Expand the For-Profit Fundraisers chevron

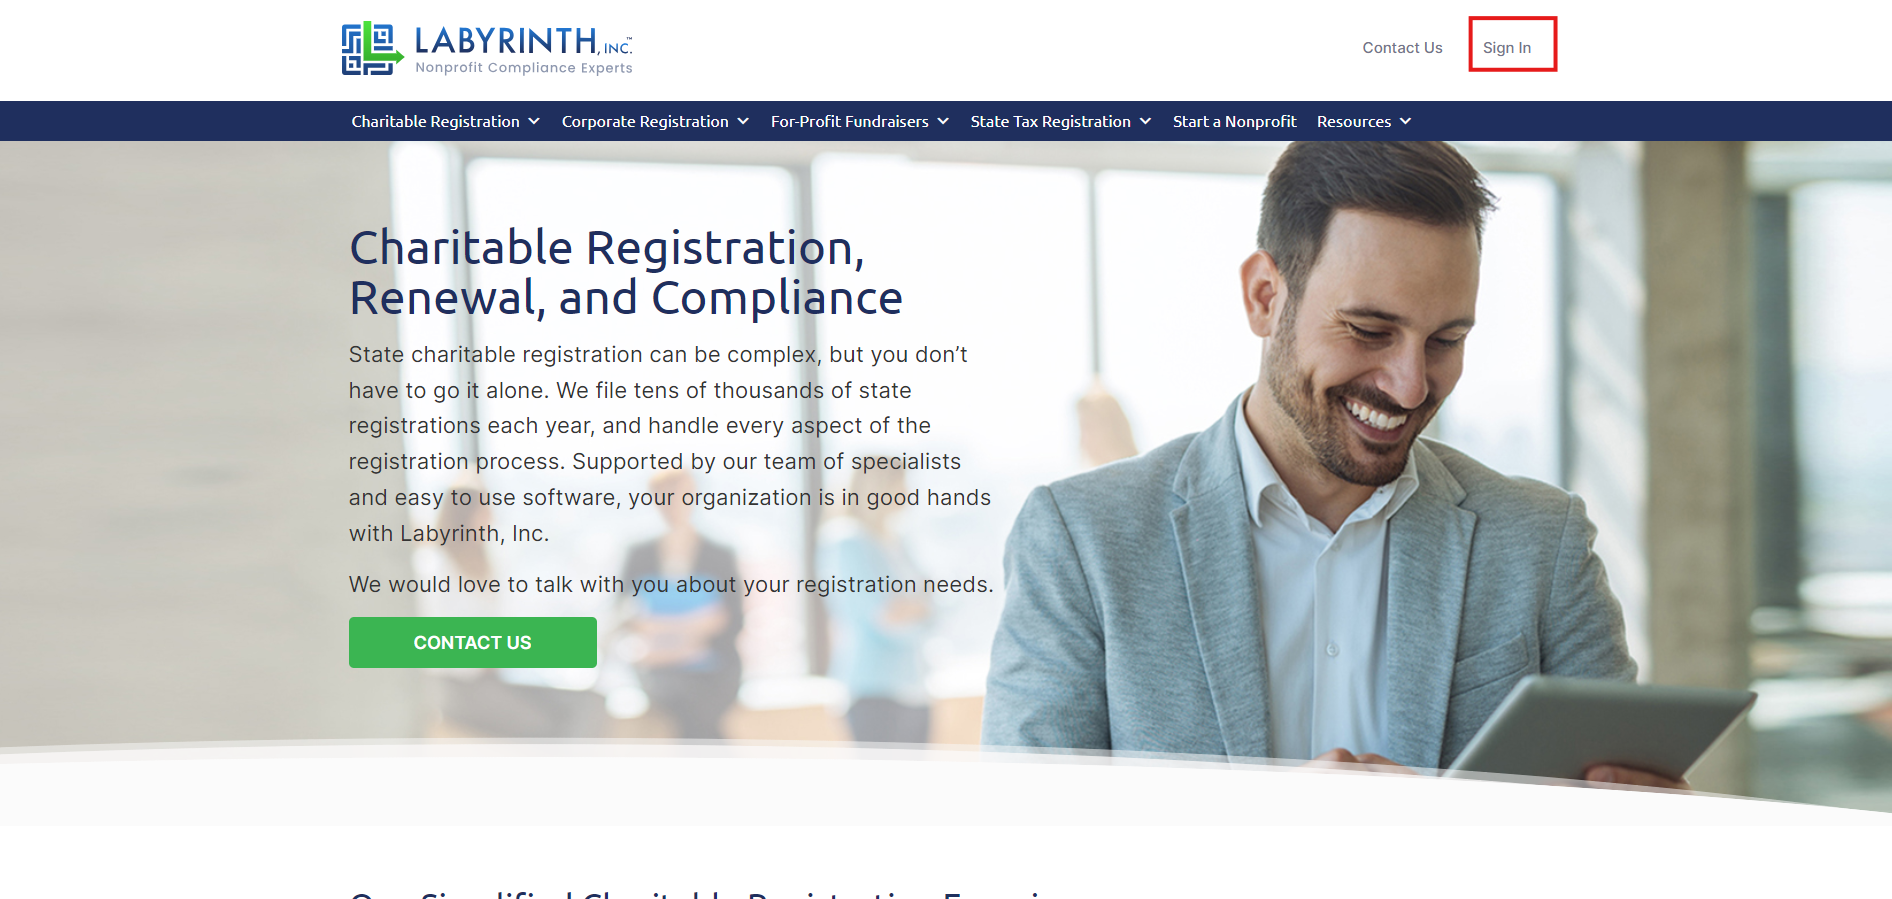point(943,121)
